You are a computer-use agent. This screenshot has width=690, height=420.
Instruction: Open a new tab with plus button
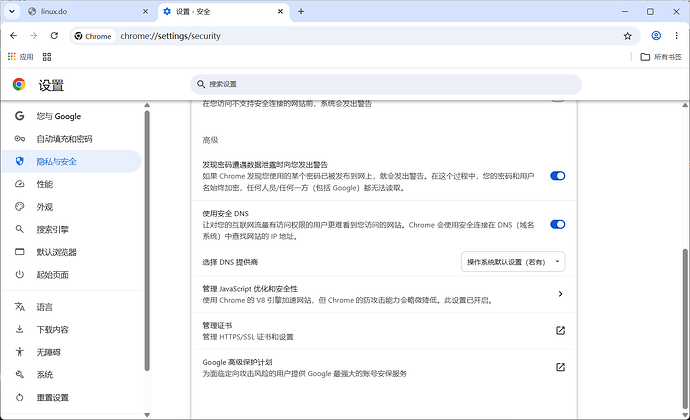pyautogui.click(x=301, y=11)
